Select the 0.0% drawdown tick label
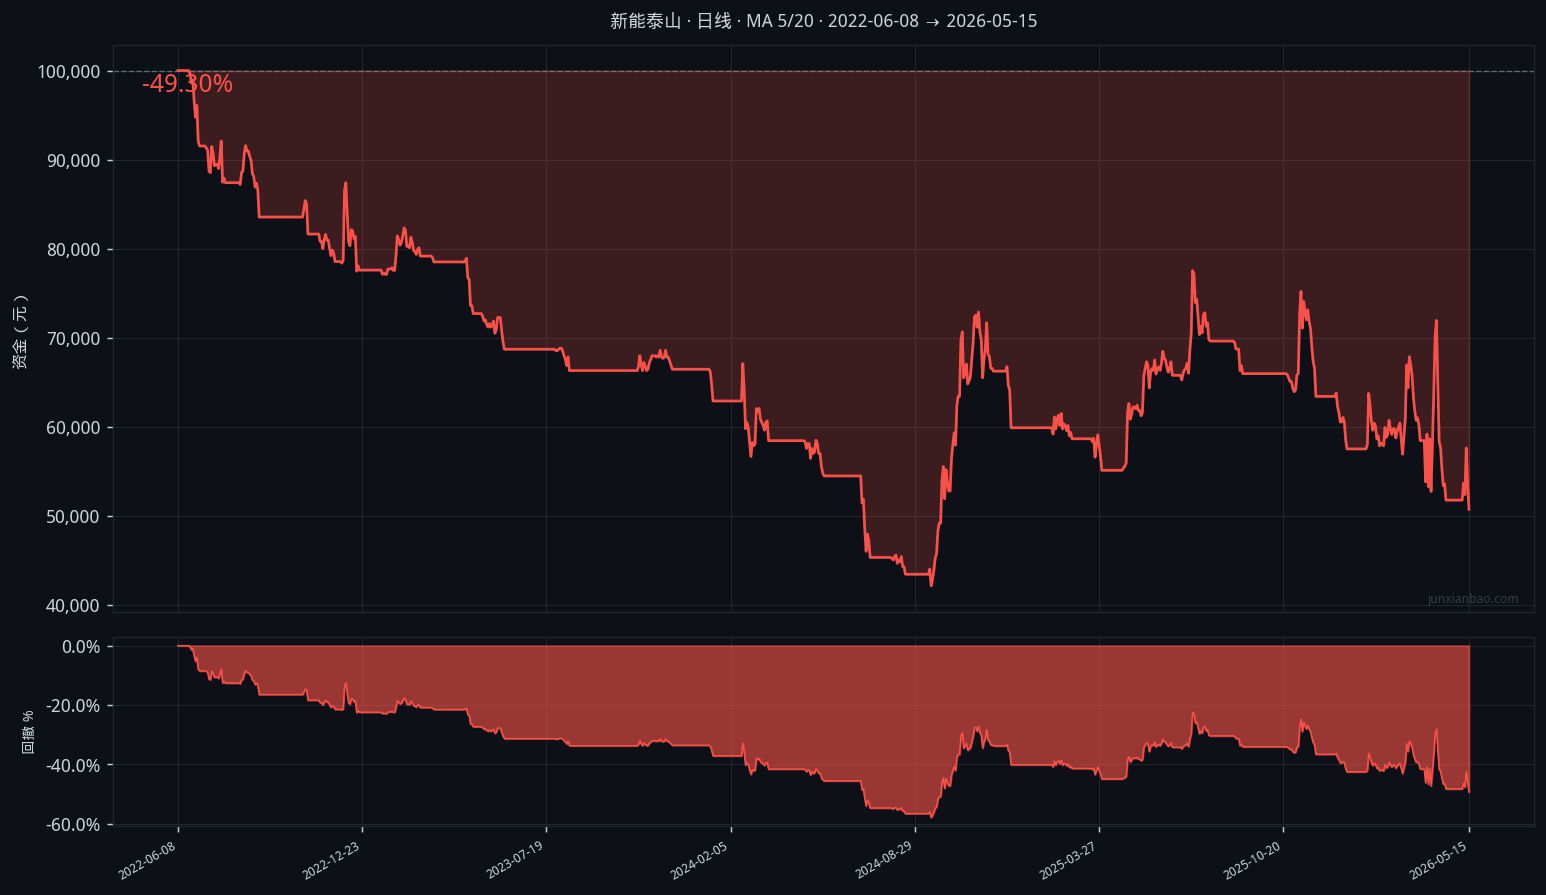 pos(82,647)
